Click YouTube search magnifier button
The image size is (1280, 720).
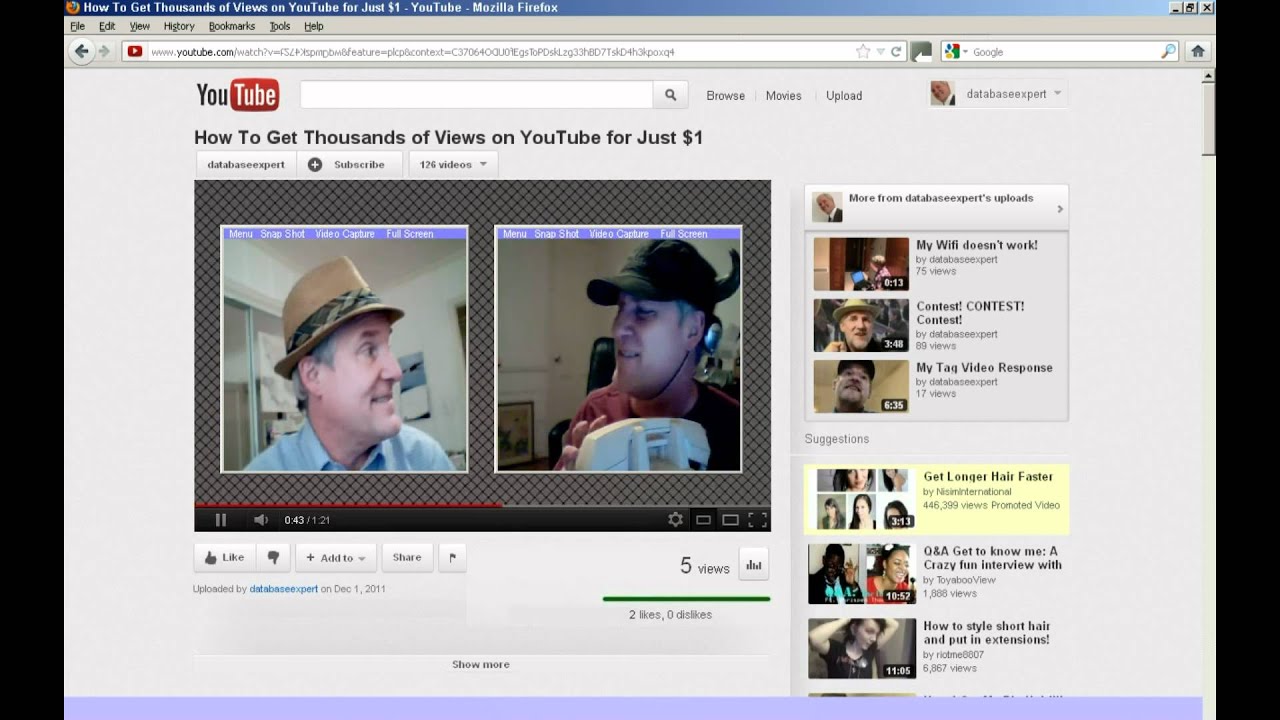pyautogui.click(x=670, y=95)
